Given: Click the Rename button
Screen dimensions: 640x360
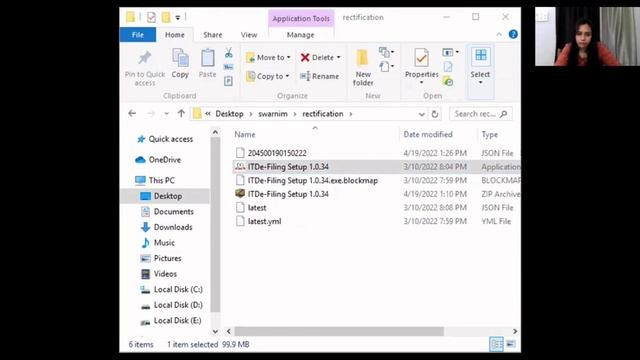Looking at the screenshot, I should click(319, 76).
